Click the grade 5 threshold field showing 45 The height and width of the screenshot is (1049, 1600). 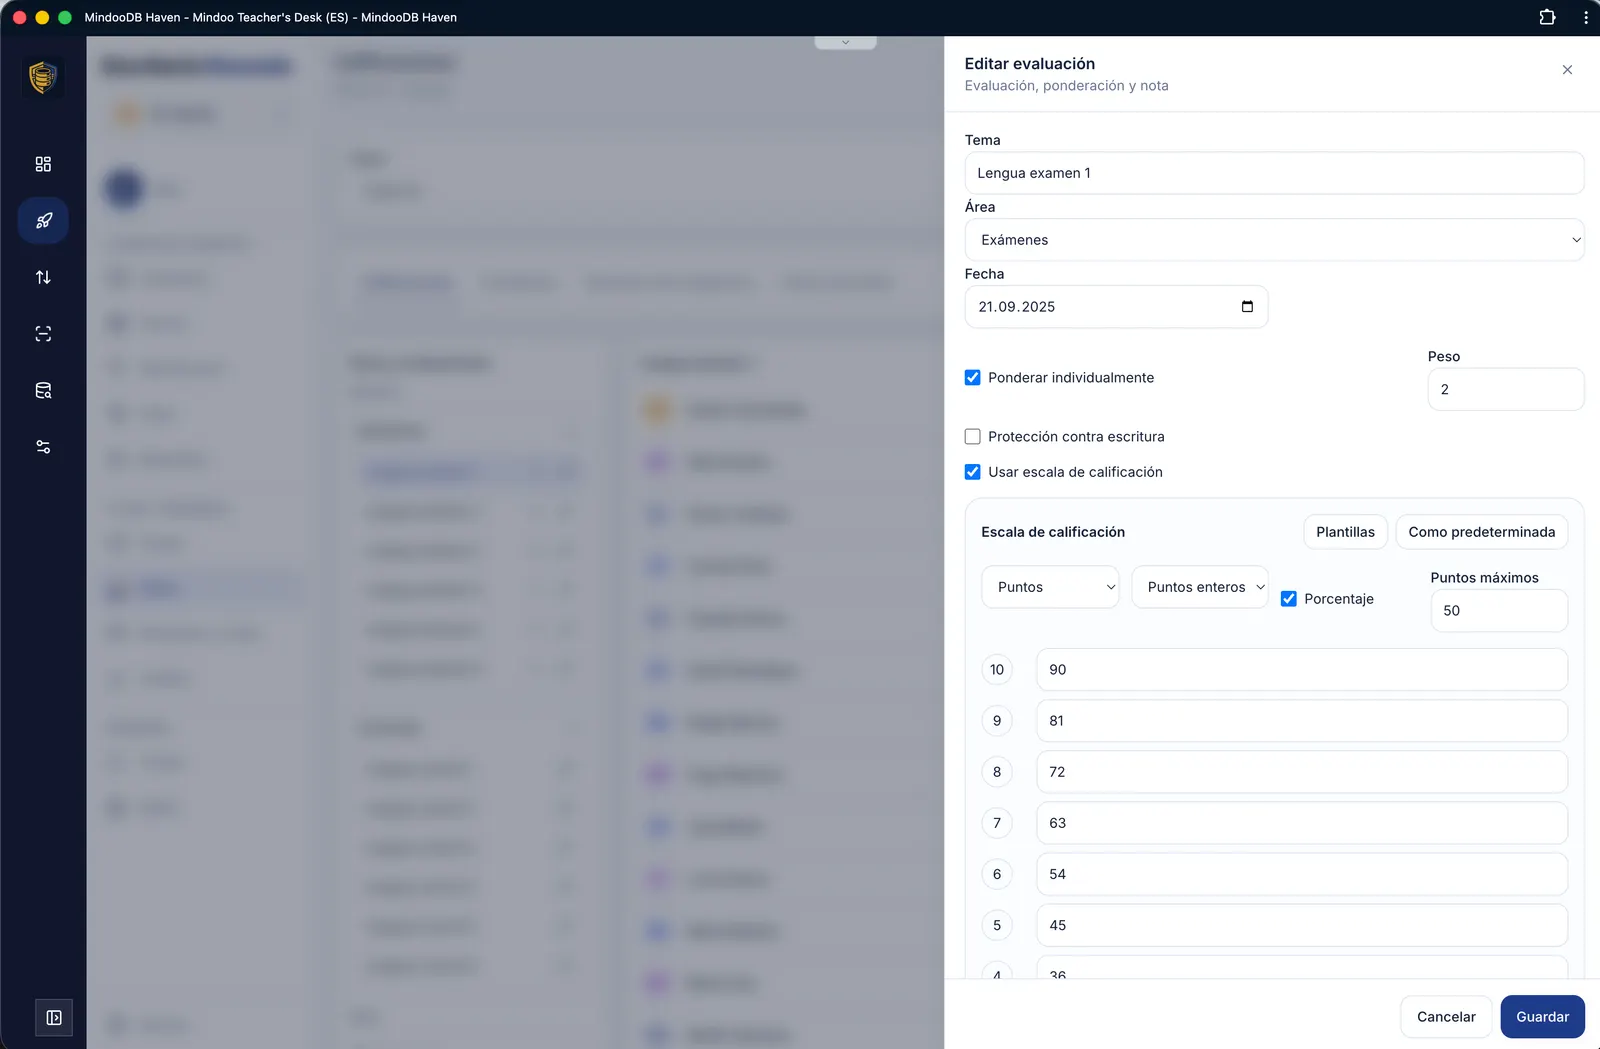pyautogui.click(x=1301, y=925)
